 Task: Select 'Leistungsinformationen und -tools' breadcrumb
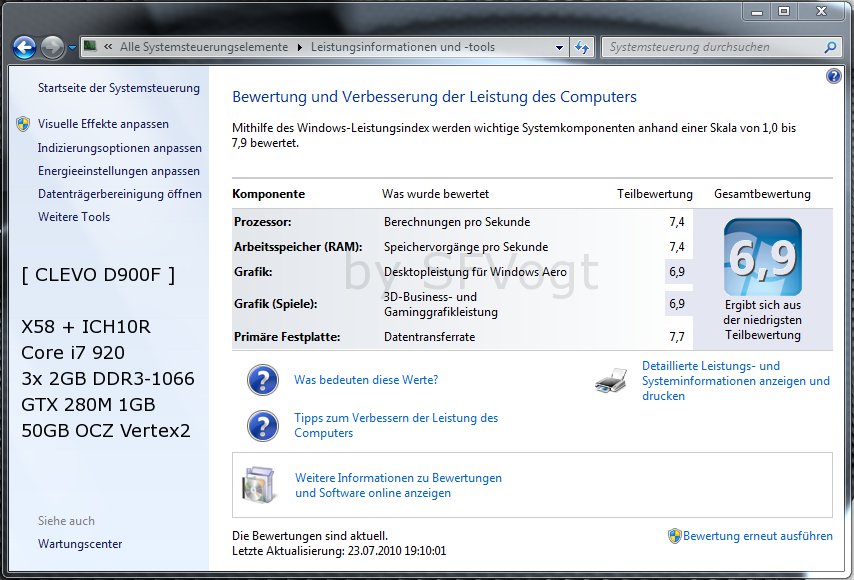pyautogui.click(x=402, y=47)
